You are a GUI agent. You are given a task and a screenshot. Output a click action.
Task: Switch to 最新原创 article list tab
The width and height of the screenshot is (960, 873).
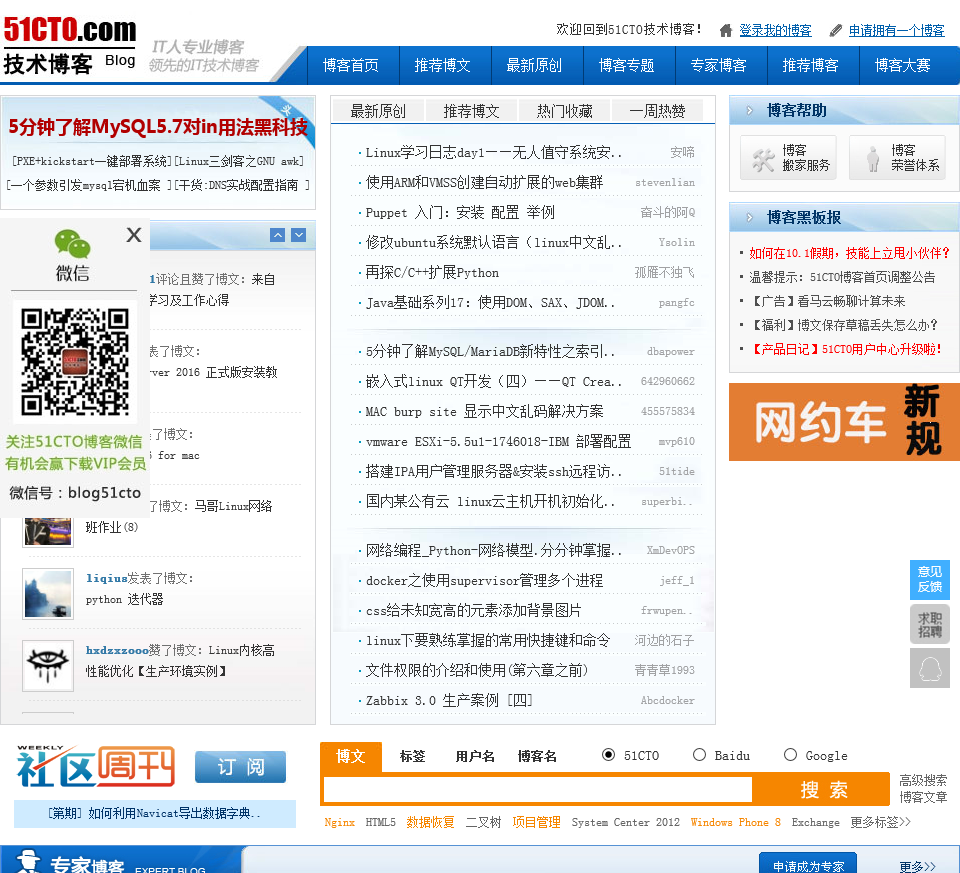378,111
